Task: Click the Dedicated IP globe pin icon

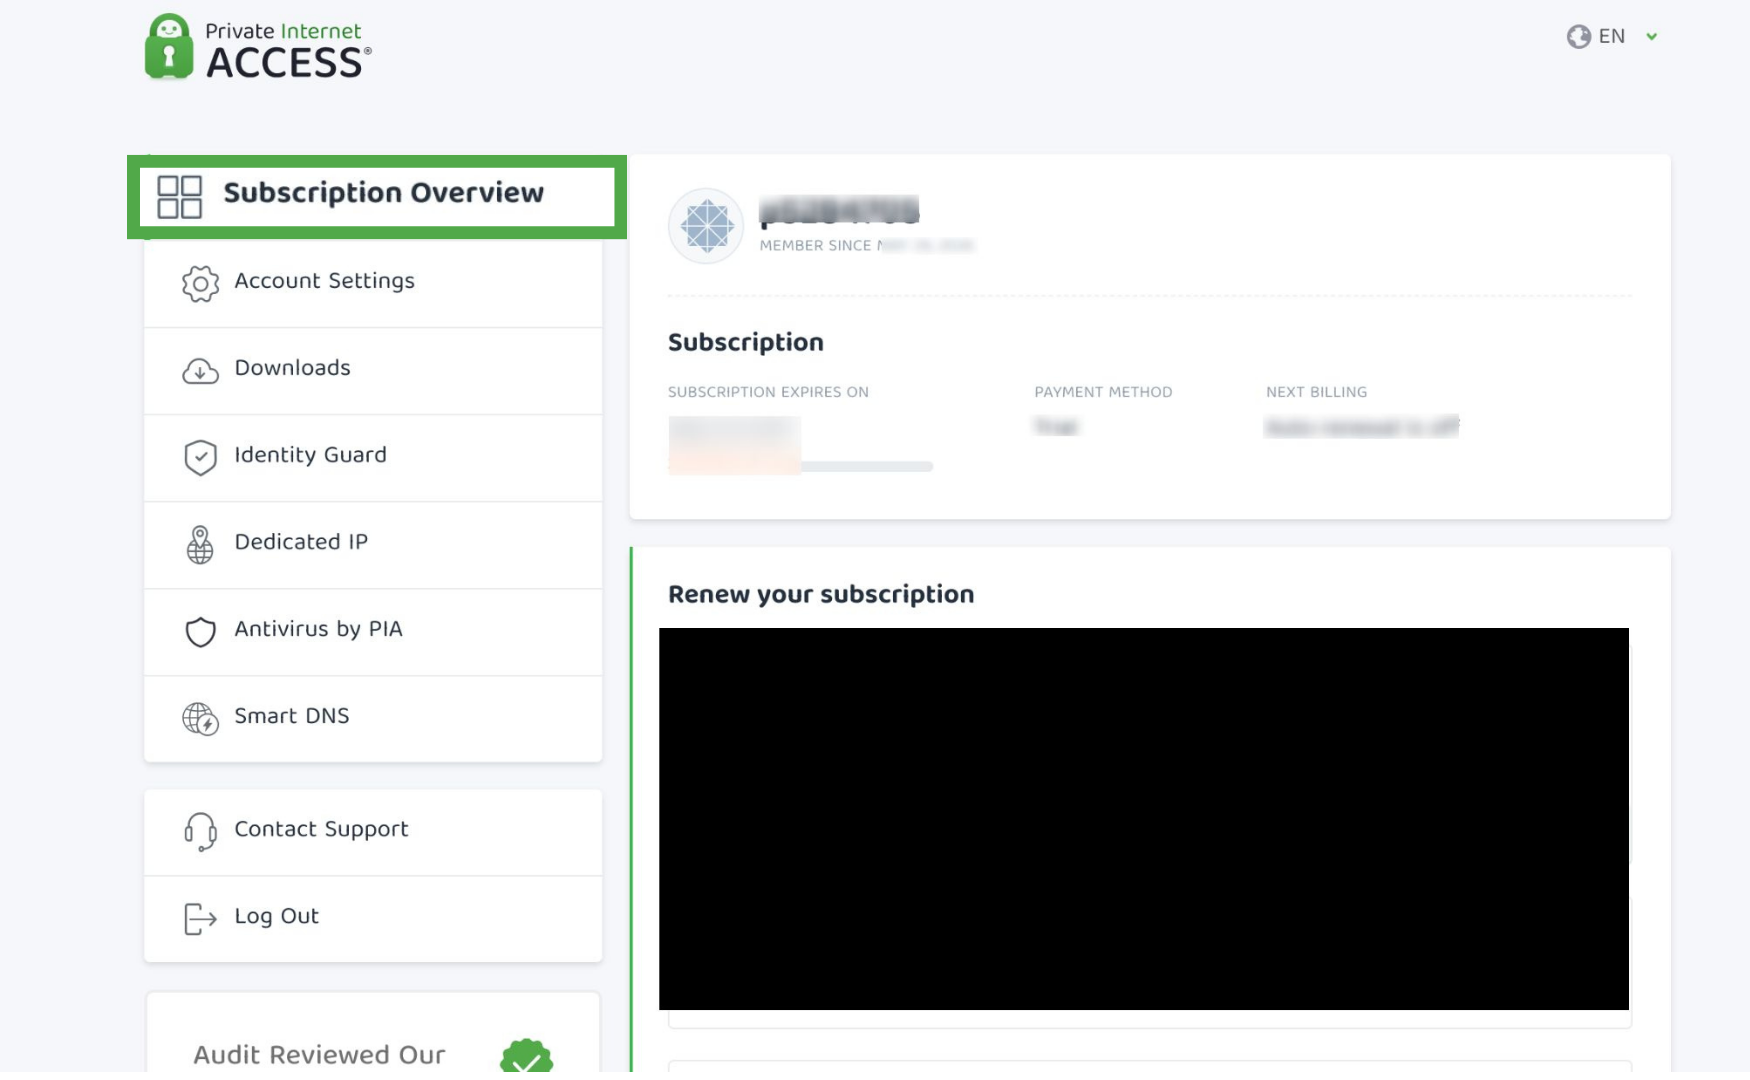Action: (x=200, y=545)
